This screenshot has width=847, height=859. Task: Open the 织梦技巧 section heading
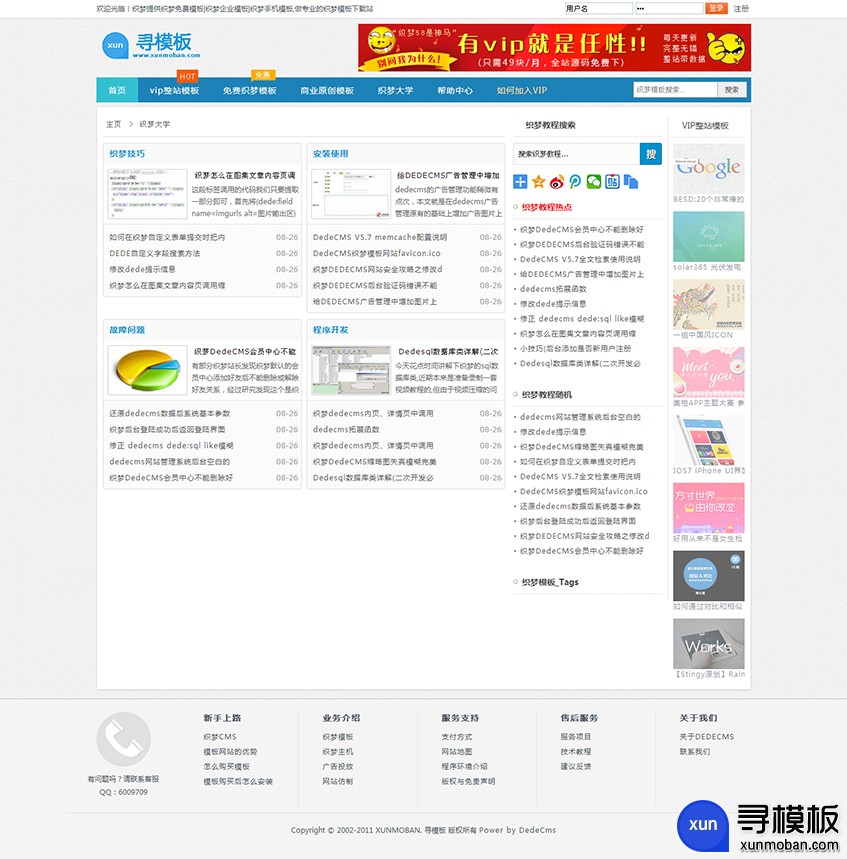click(x=127, y=154)
